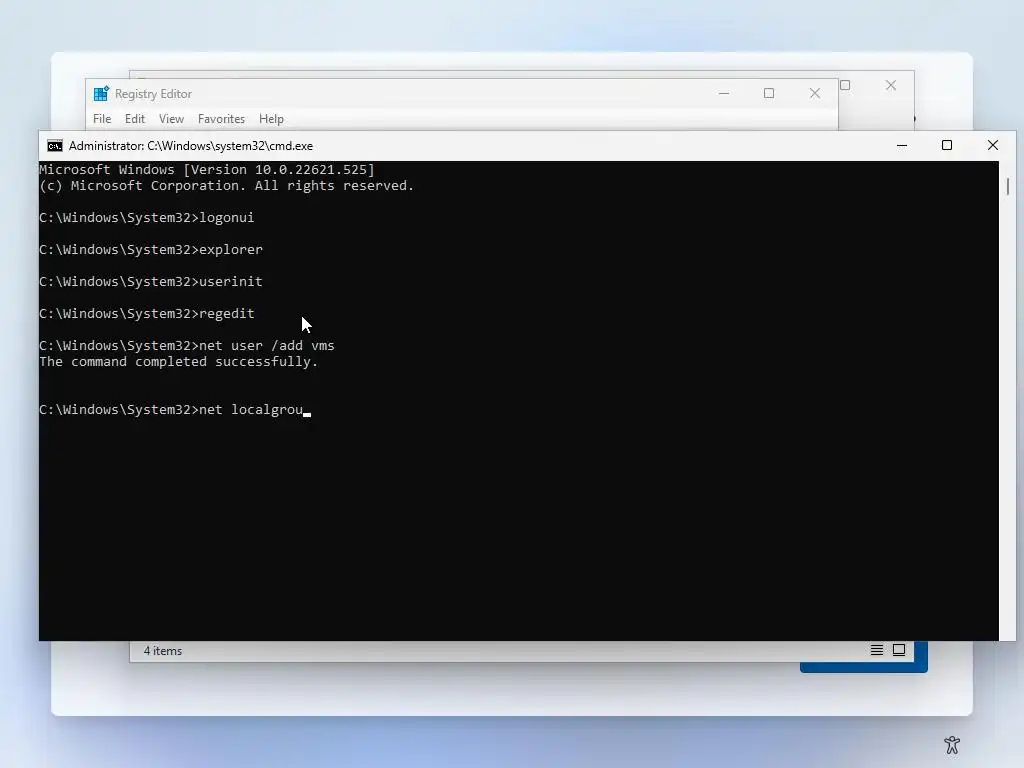The height and width of the screenshot is (768, 1024).
Task: Maximize the background file window
Action: point(845,86)
